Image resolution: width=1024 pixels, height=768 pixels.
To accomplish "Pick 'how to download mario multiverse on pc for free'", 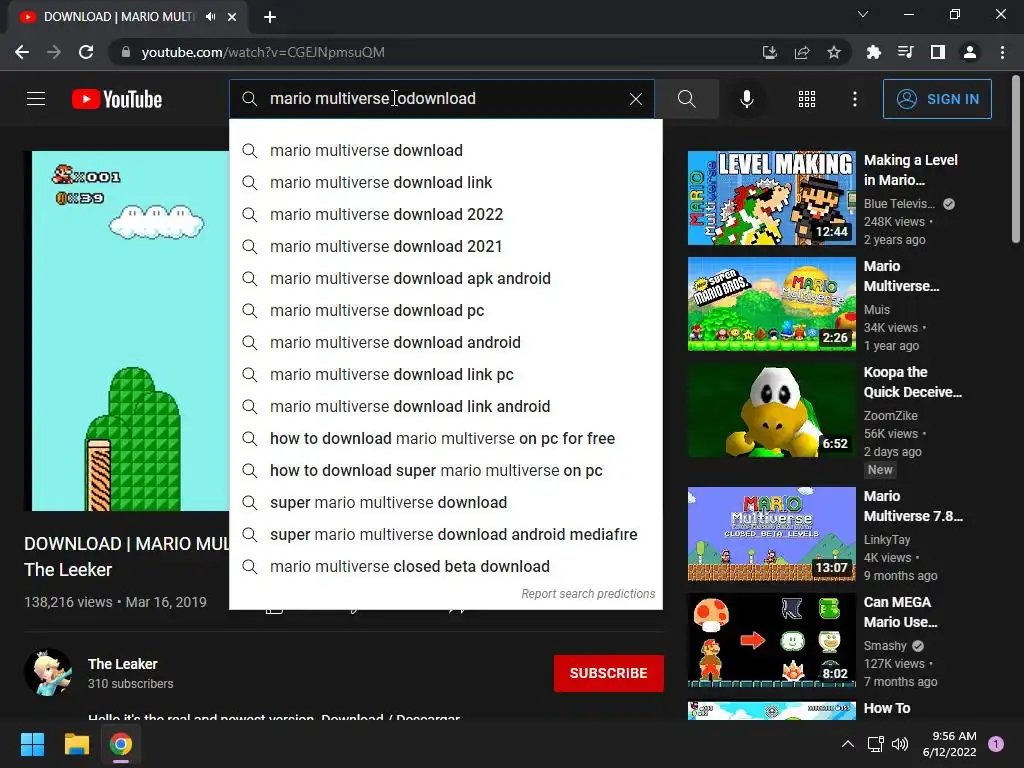I will click(445, 438).
